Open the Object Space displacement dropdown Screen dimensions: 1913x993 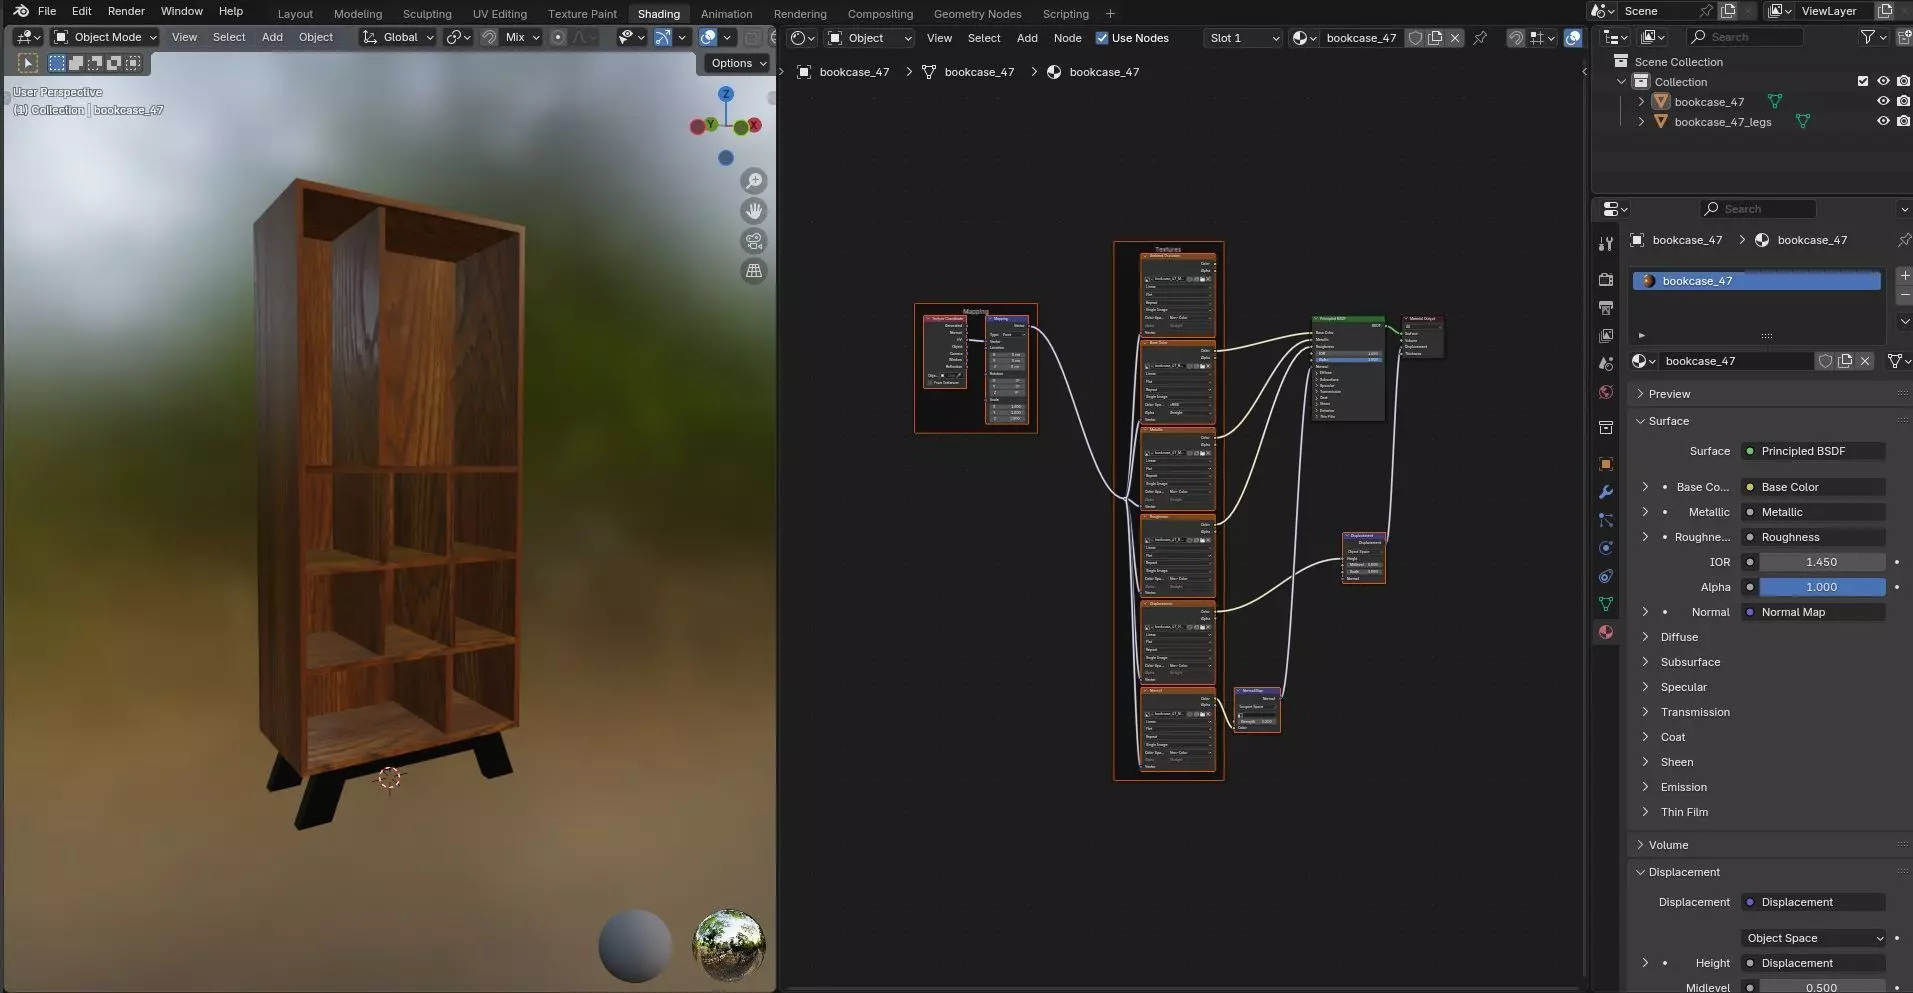click(1813, 938)
